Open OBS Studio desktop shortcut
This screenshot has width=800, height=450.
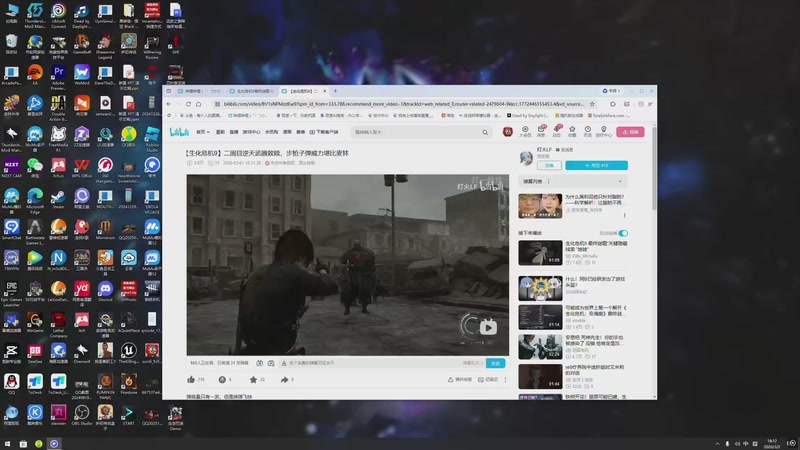pyautogui.click(x=82, y=415)
